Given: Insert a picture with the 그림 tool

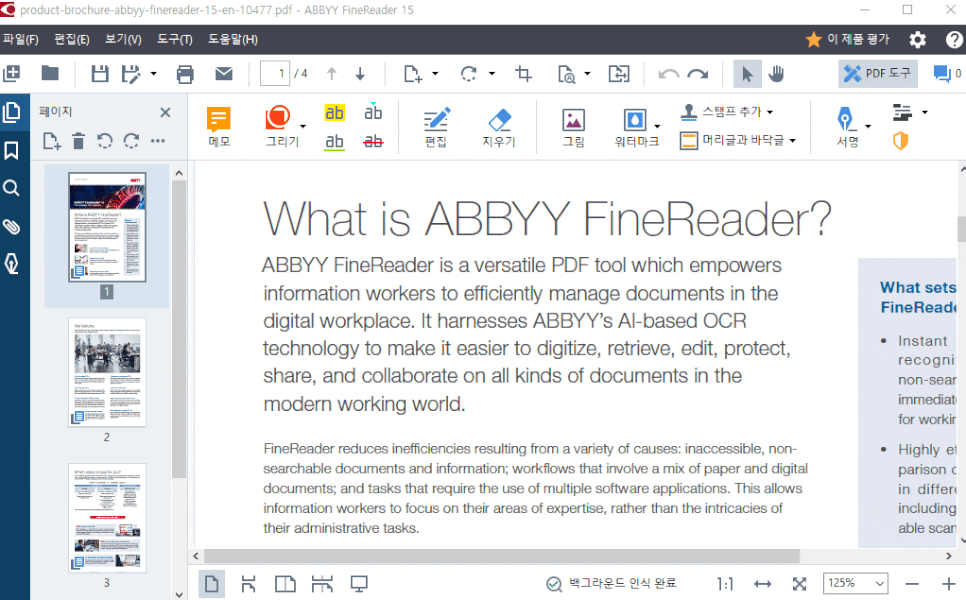Looking at the screenshot, I should coord(574,126).
